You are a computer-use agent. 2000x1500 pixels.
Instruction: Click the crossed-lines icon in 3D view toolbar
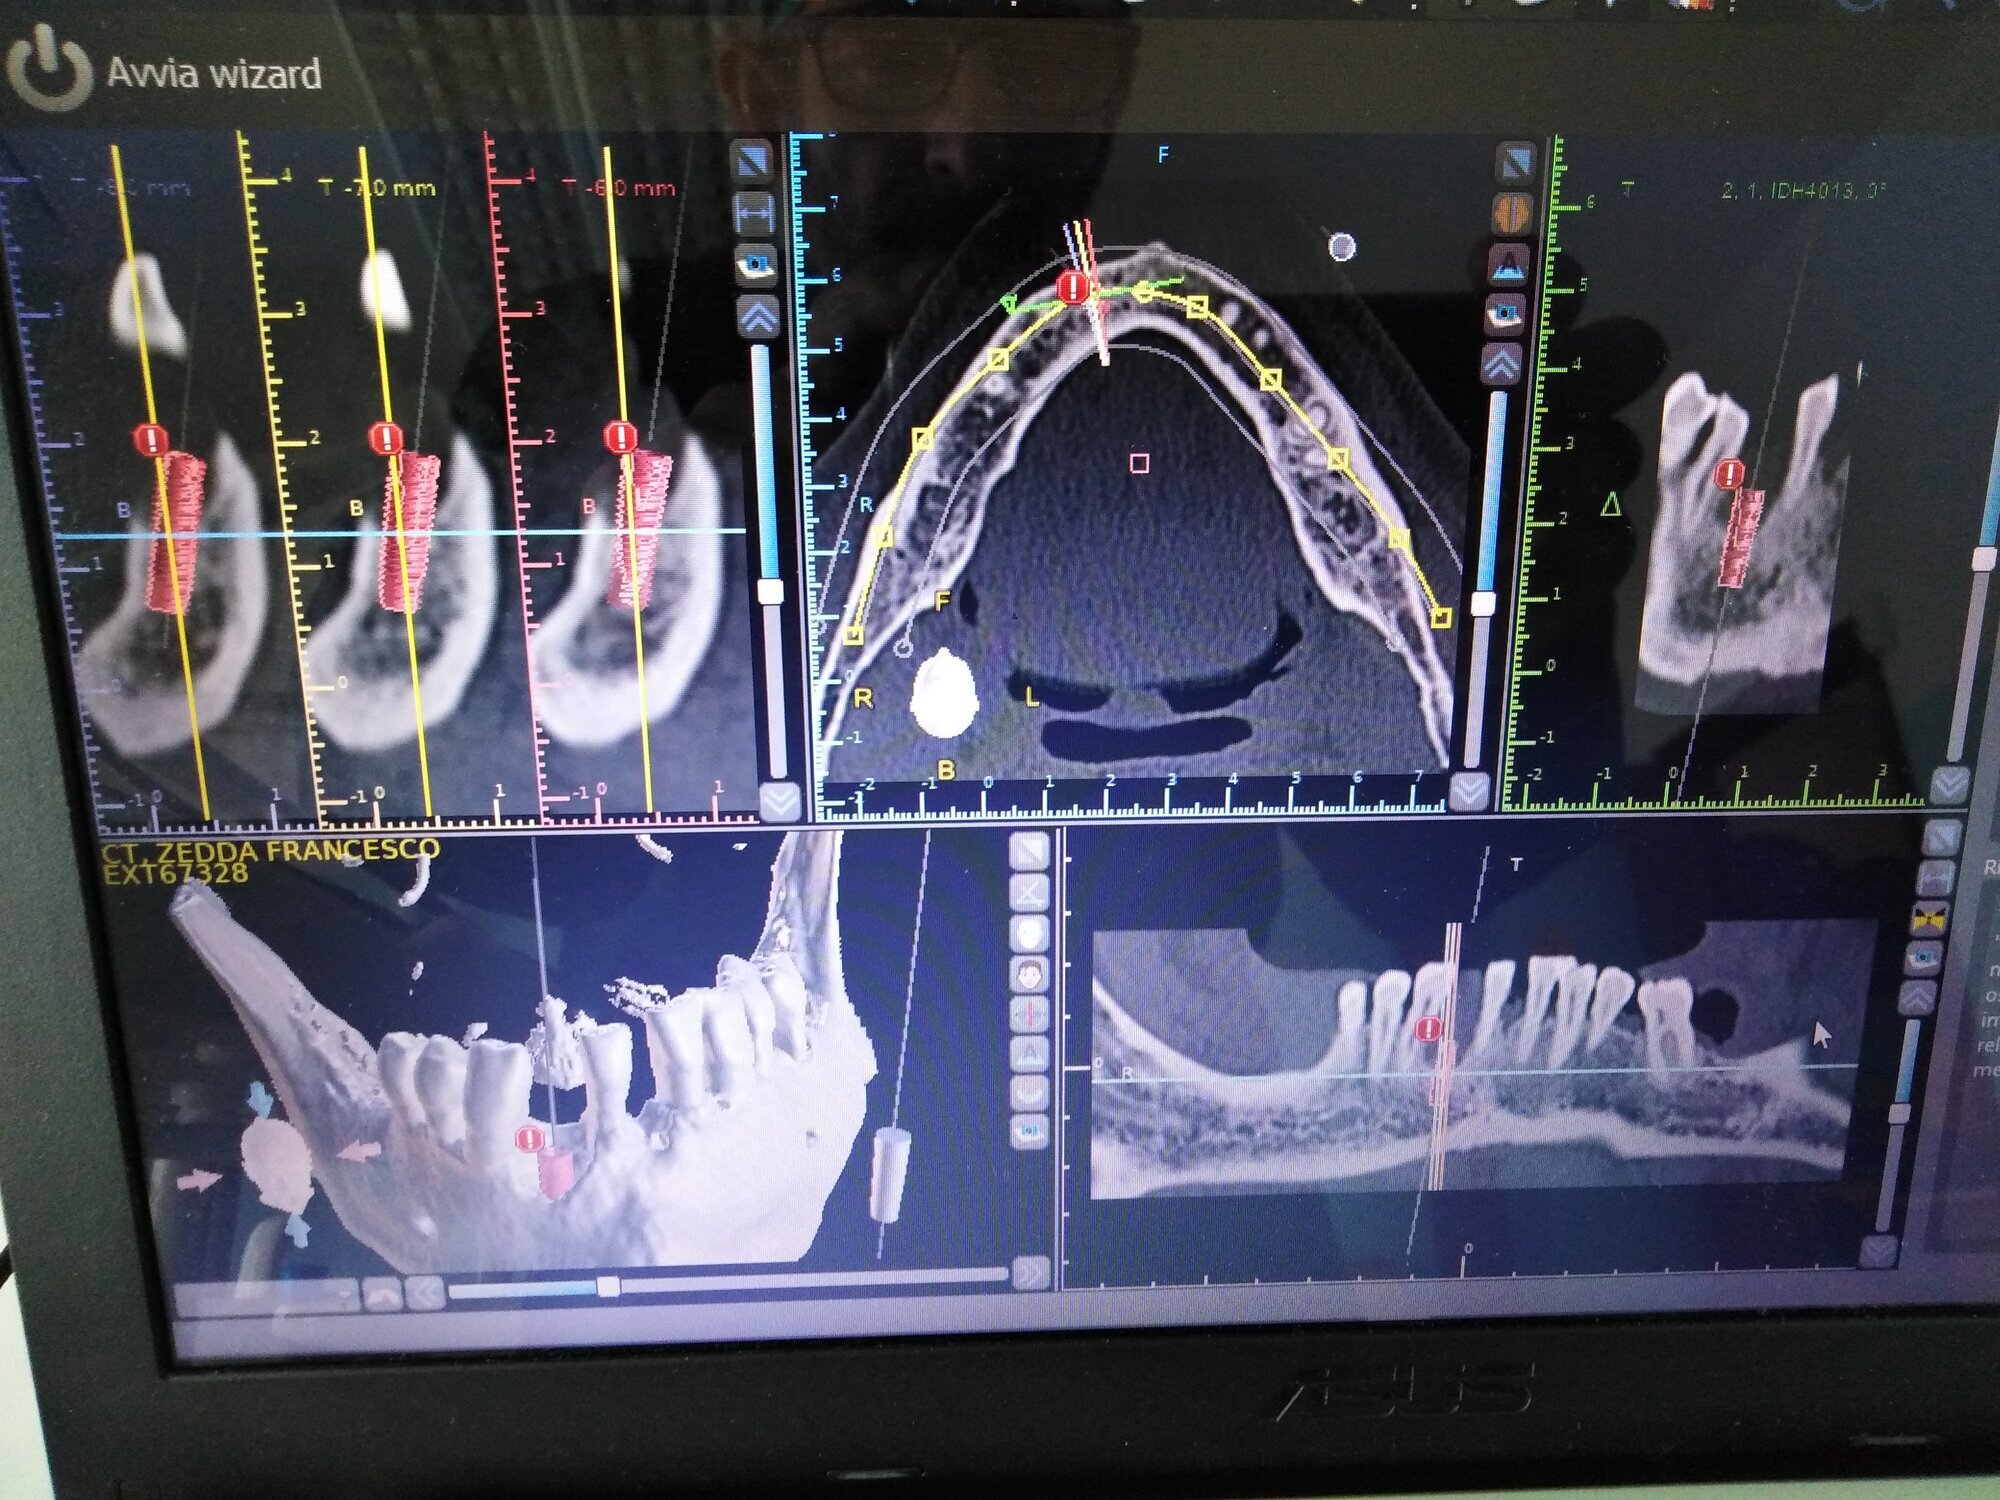point(1029,891)
